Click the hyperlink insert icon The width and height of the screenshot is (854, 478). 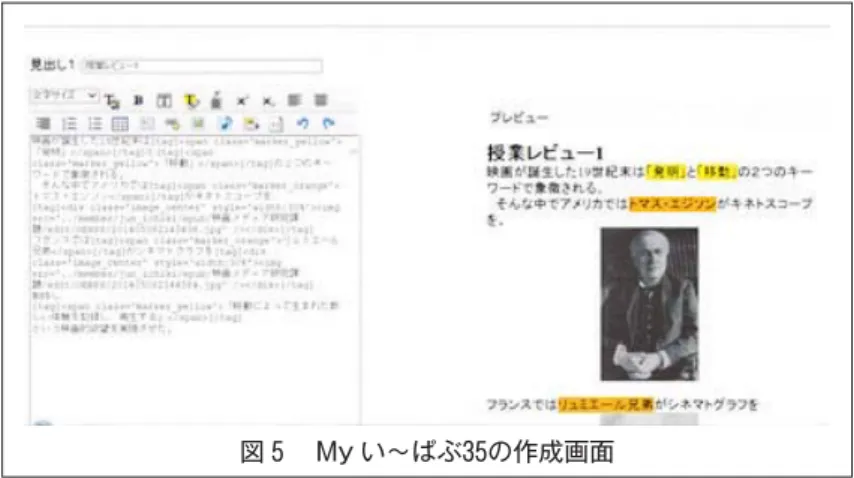click(x=173, y=124)
